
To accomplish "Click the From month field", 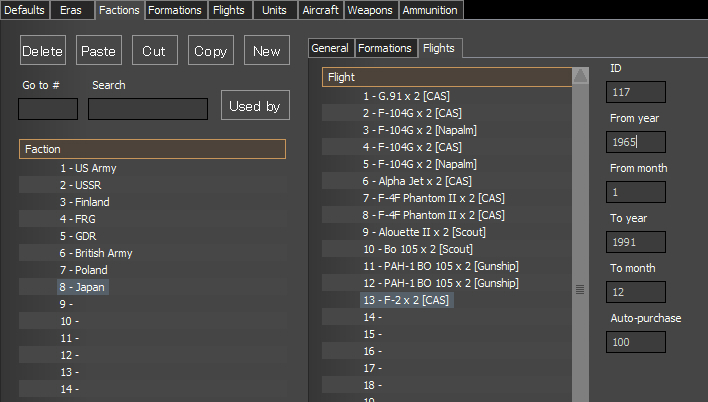I will [636, 192].
